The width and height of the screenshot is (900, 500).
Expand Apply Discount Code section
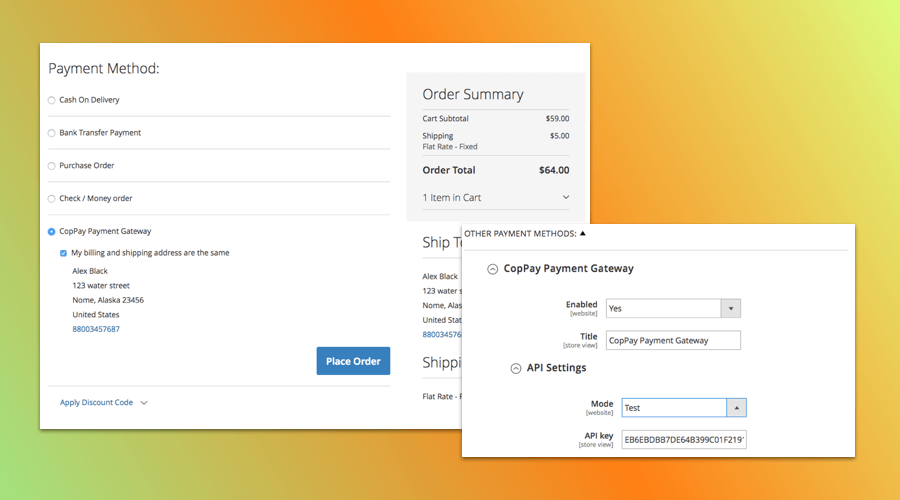(x=96, y=402)
